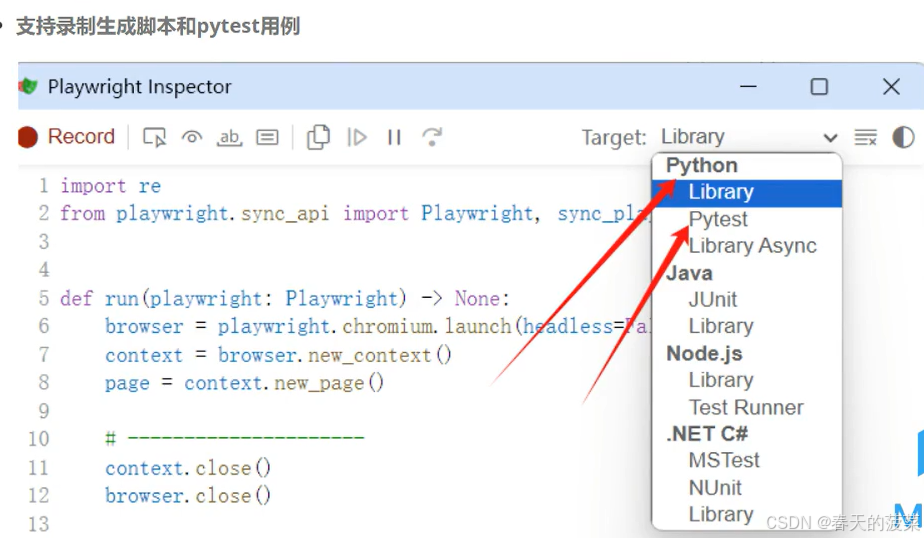Click code line 8 page assignment
This screenshot has width=924, height=538.
point(245,383)
